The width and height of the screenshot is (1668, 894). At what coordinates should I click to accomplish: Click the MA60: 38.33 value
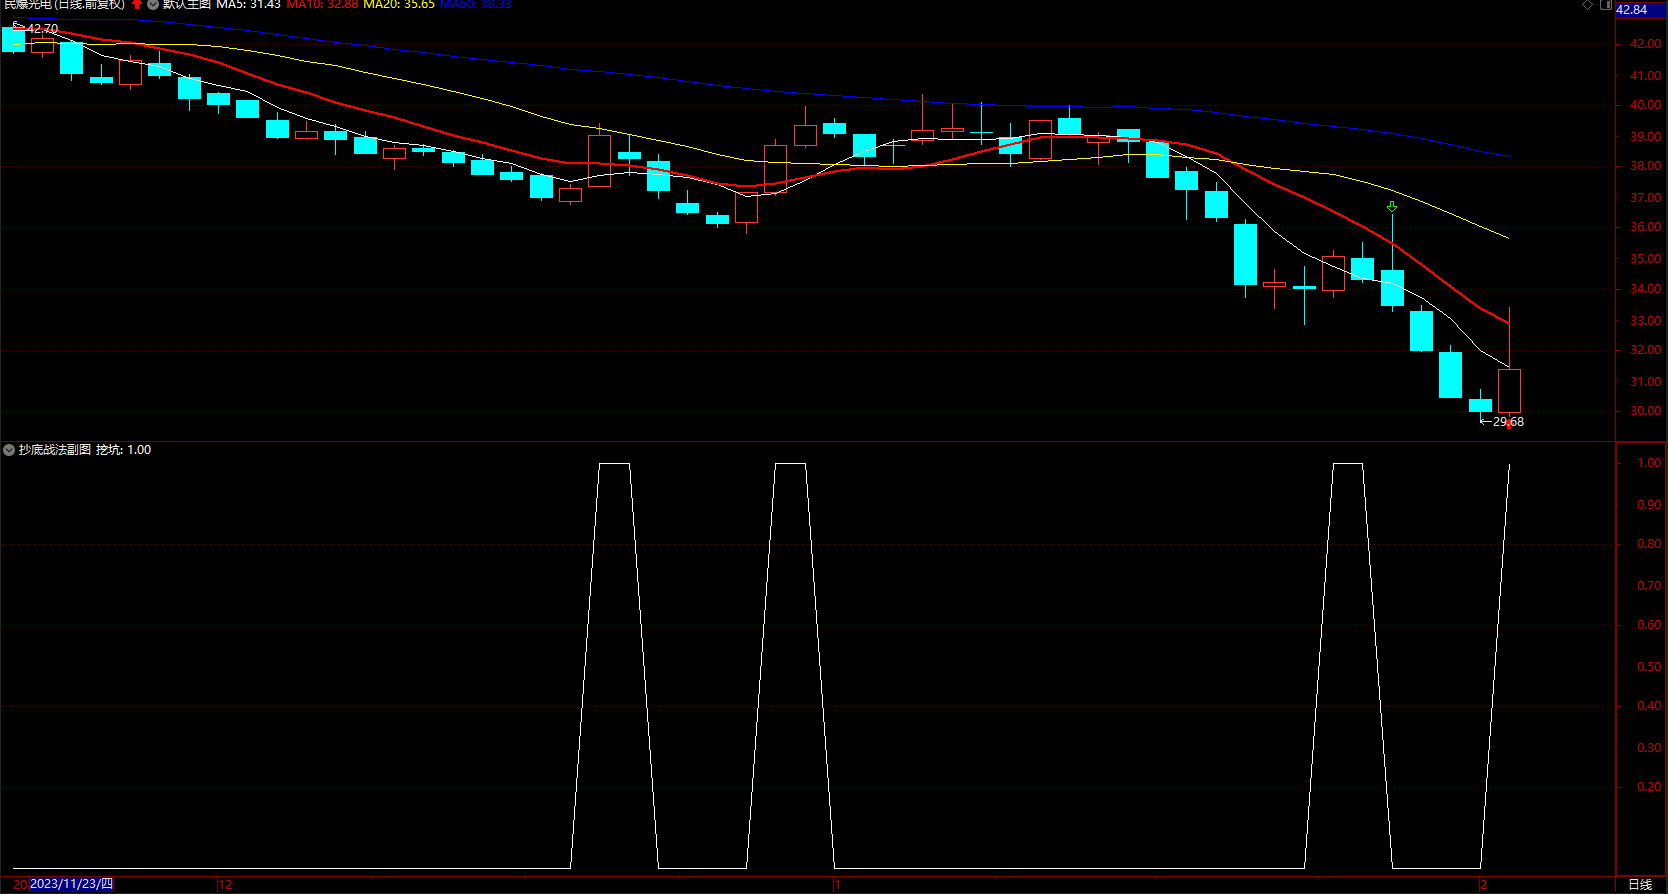click(x=476, y=5)
